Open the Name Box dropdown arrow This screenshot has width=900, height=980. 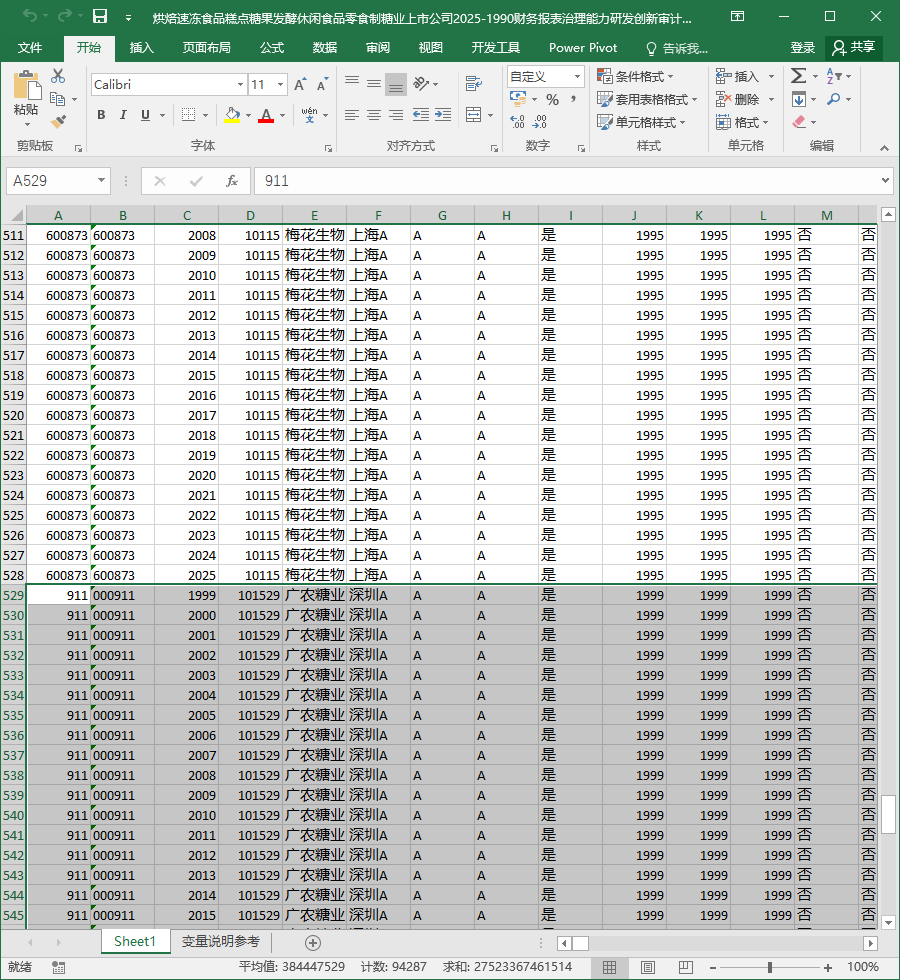pyautogui.click(x=101, y=181)
